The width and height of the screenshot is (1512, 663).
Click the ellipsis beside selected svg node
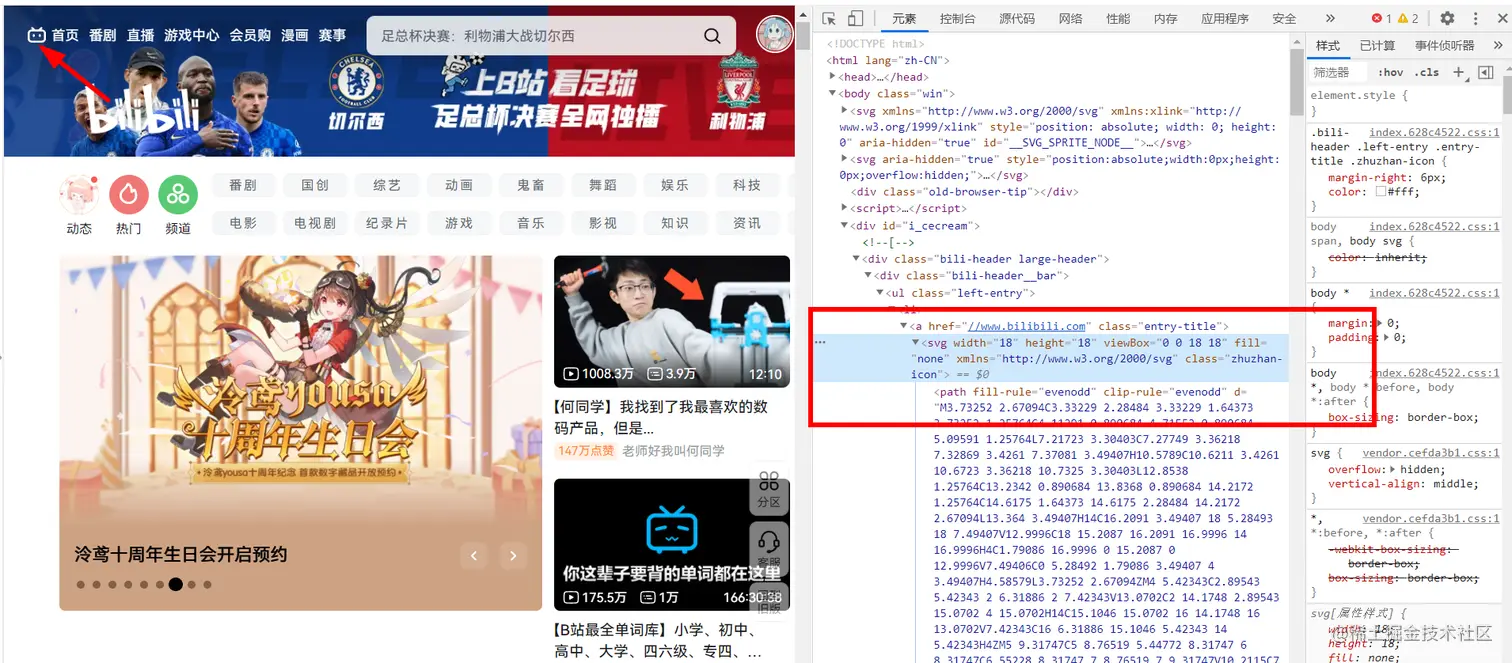[x=820, y=342]
